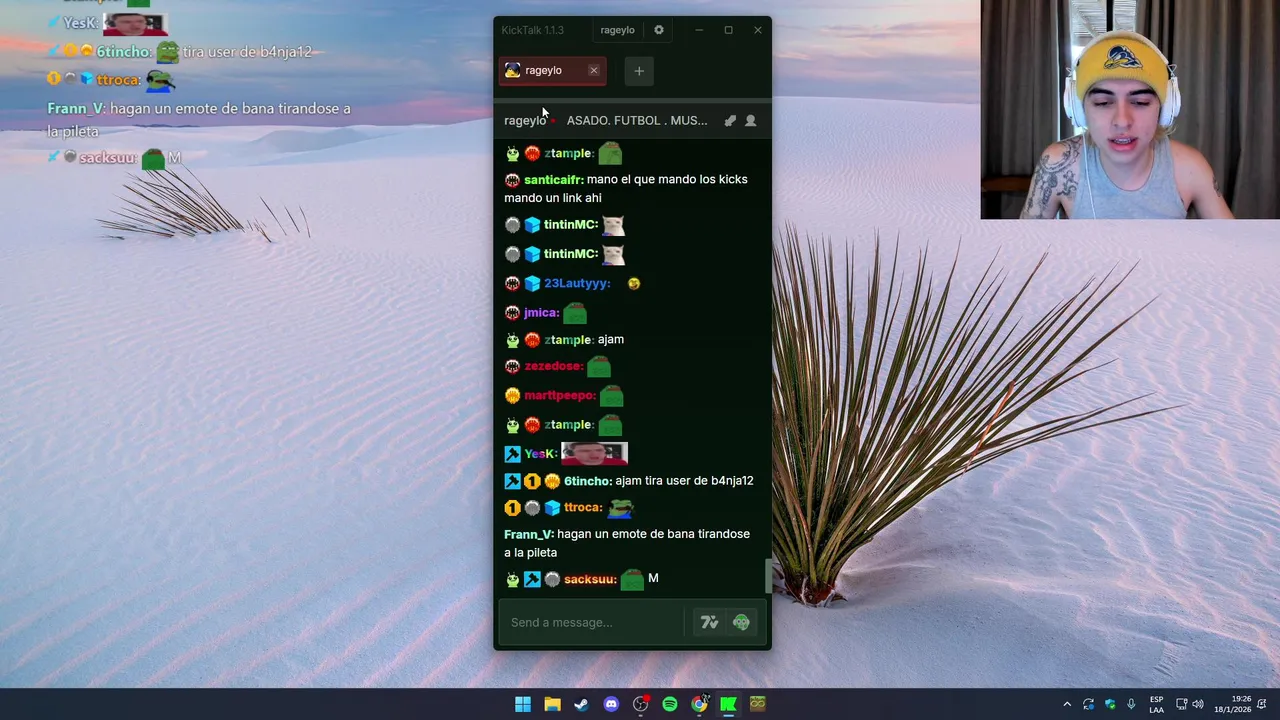
Task: Click the first badge next to 23Lautyyy
Action: pos(512,284)
